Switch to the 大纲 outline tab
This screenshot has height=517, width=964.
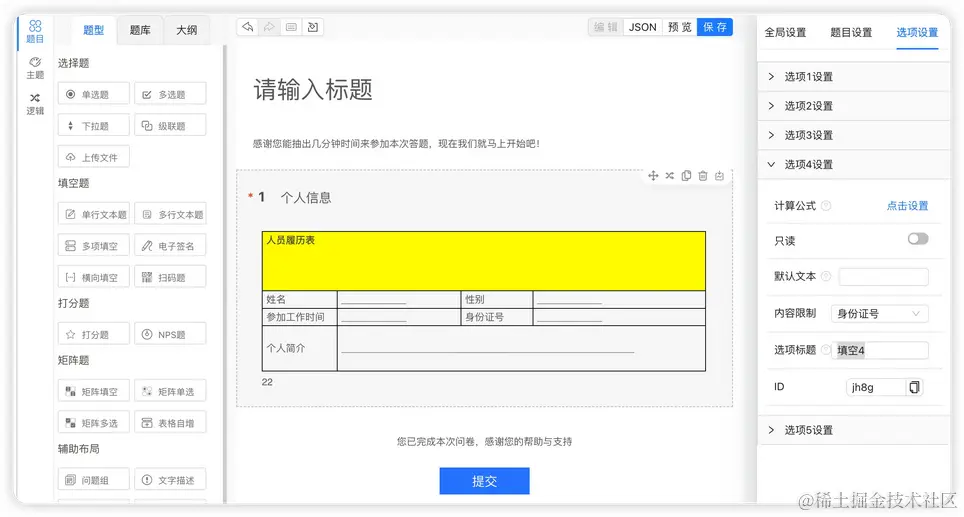point(186,30)
